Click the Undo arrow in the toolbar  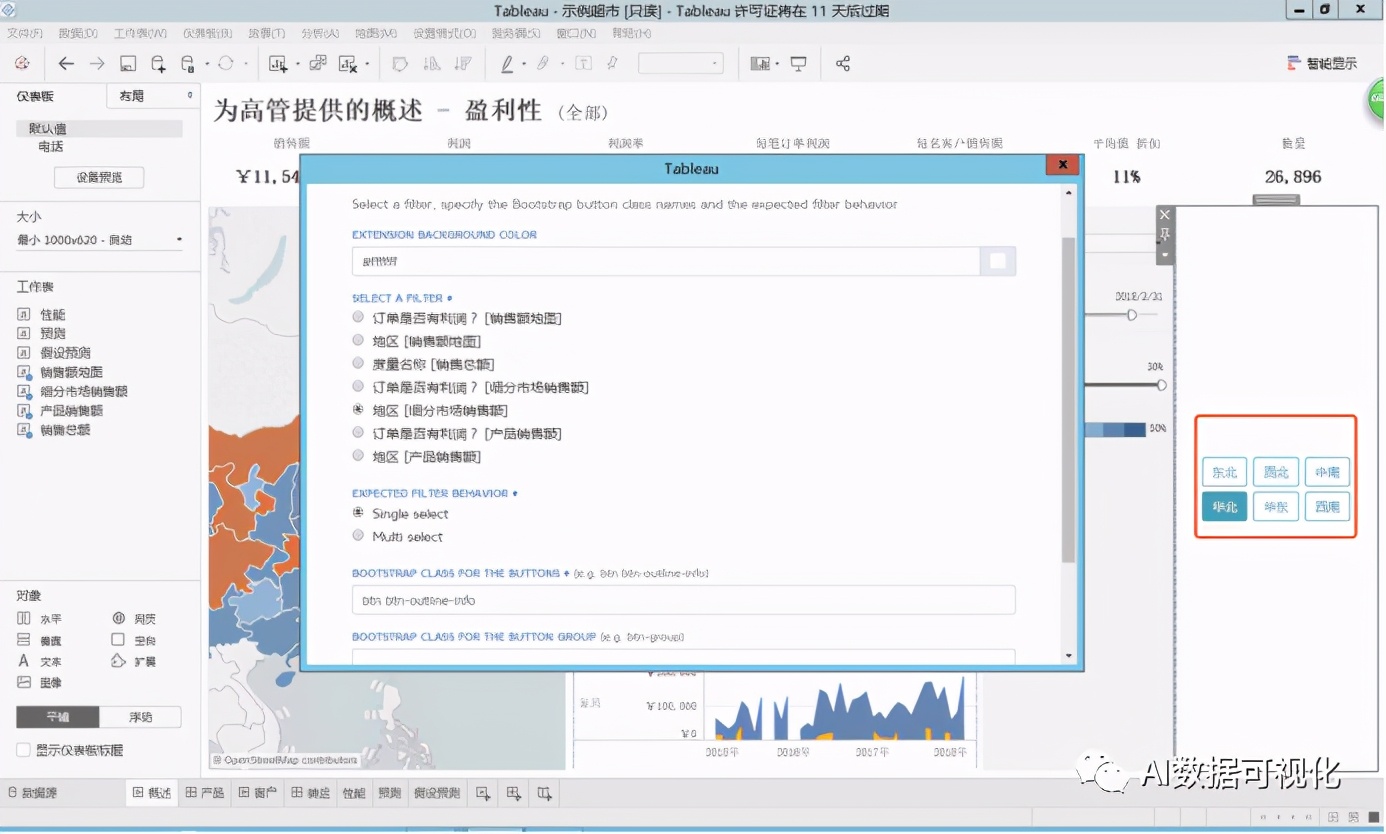66,62
